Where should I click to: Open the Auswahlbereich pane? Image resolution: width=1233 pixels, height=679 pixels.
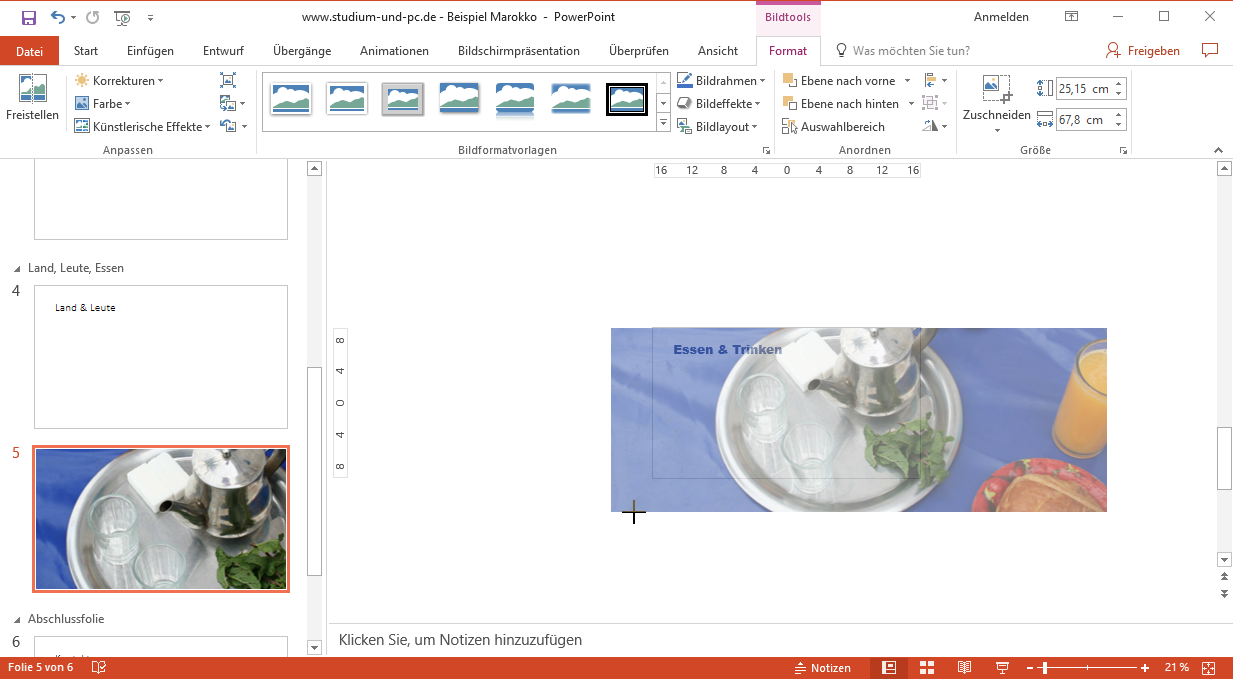834,127
